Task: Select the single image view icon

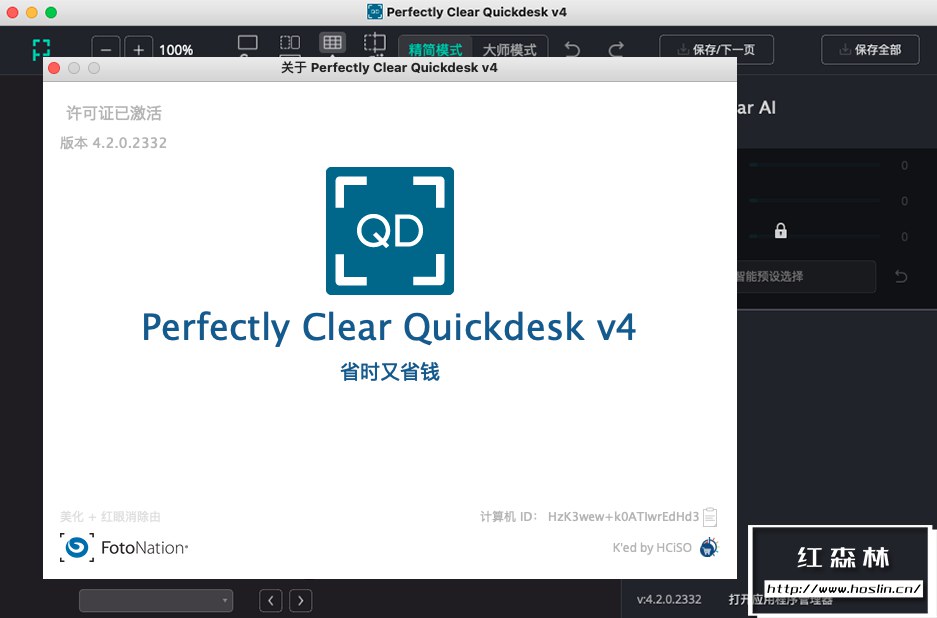Action: (x=247, y=44)
